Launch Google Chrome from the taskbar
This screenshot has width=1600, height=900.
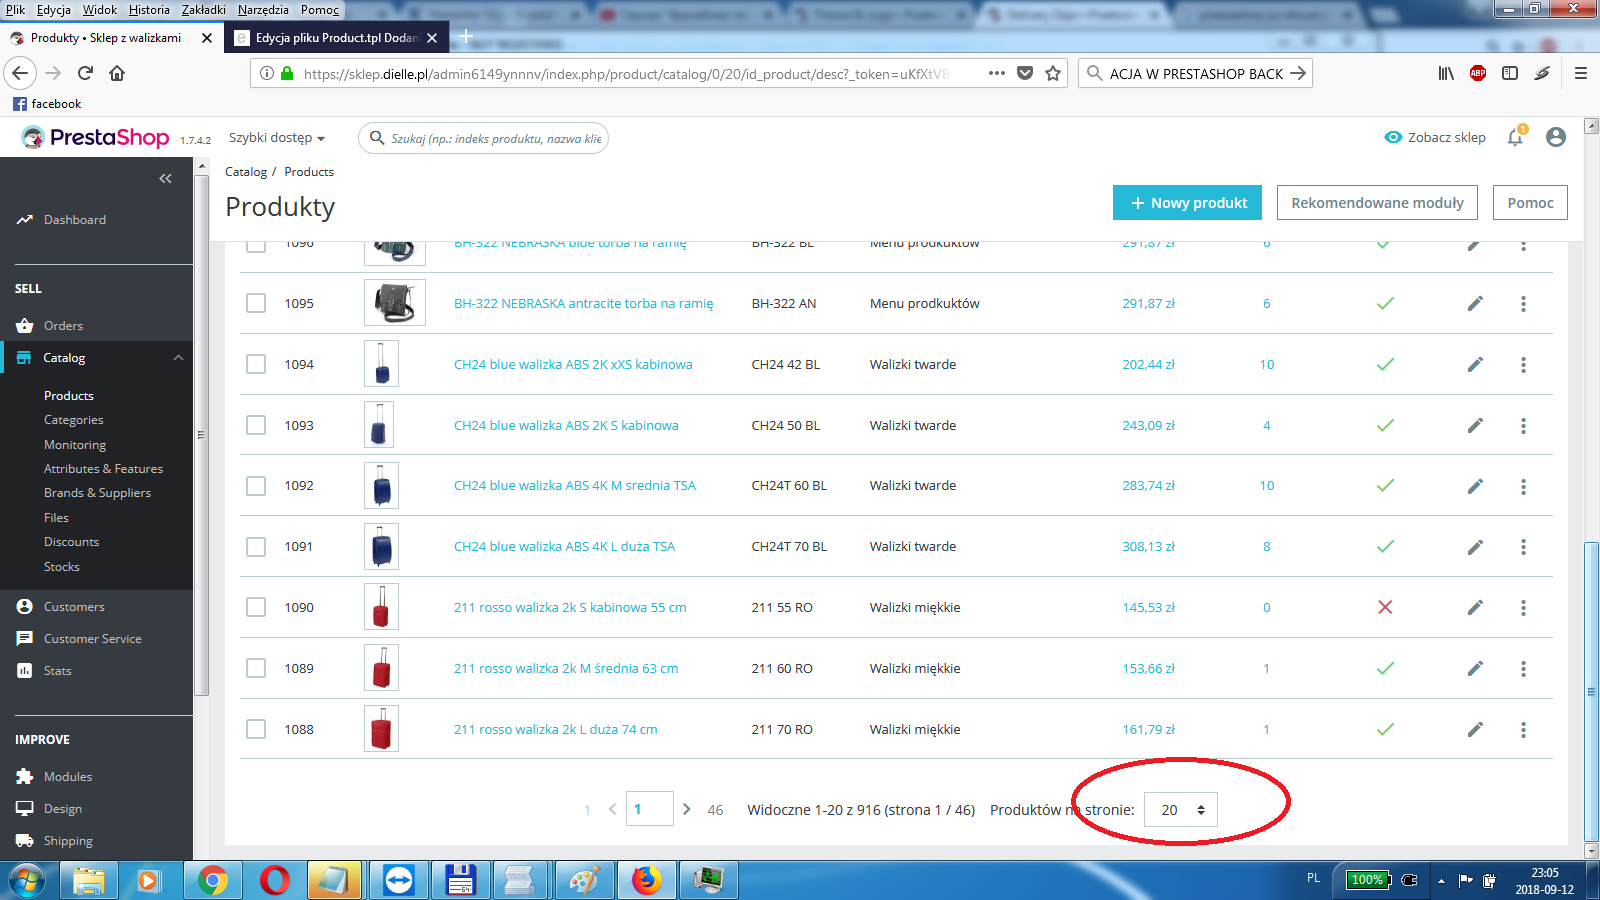click(x=212, y=880)
